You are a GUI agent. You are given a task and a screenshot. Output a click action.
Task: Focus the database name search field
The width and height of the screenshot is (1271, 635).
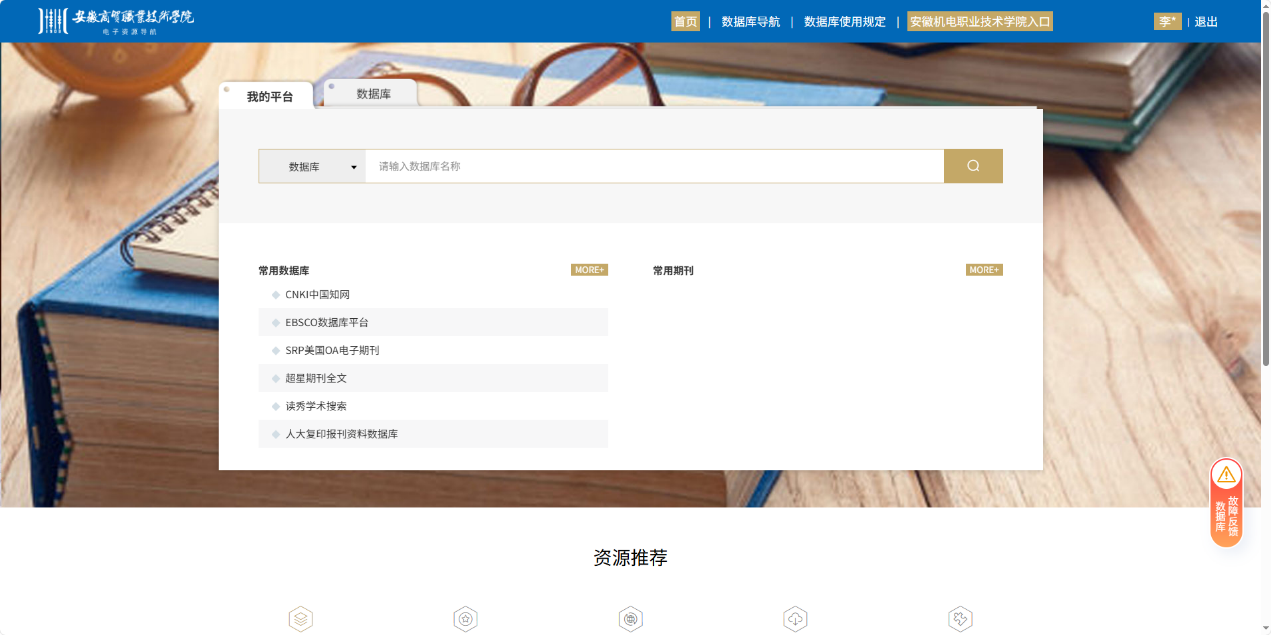point(654,167)
